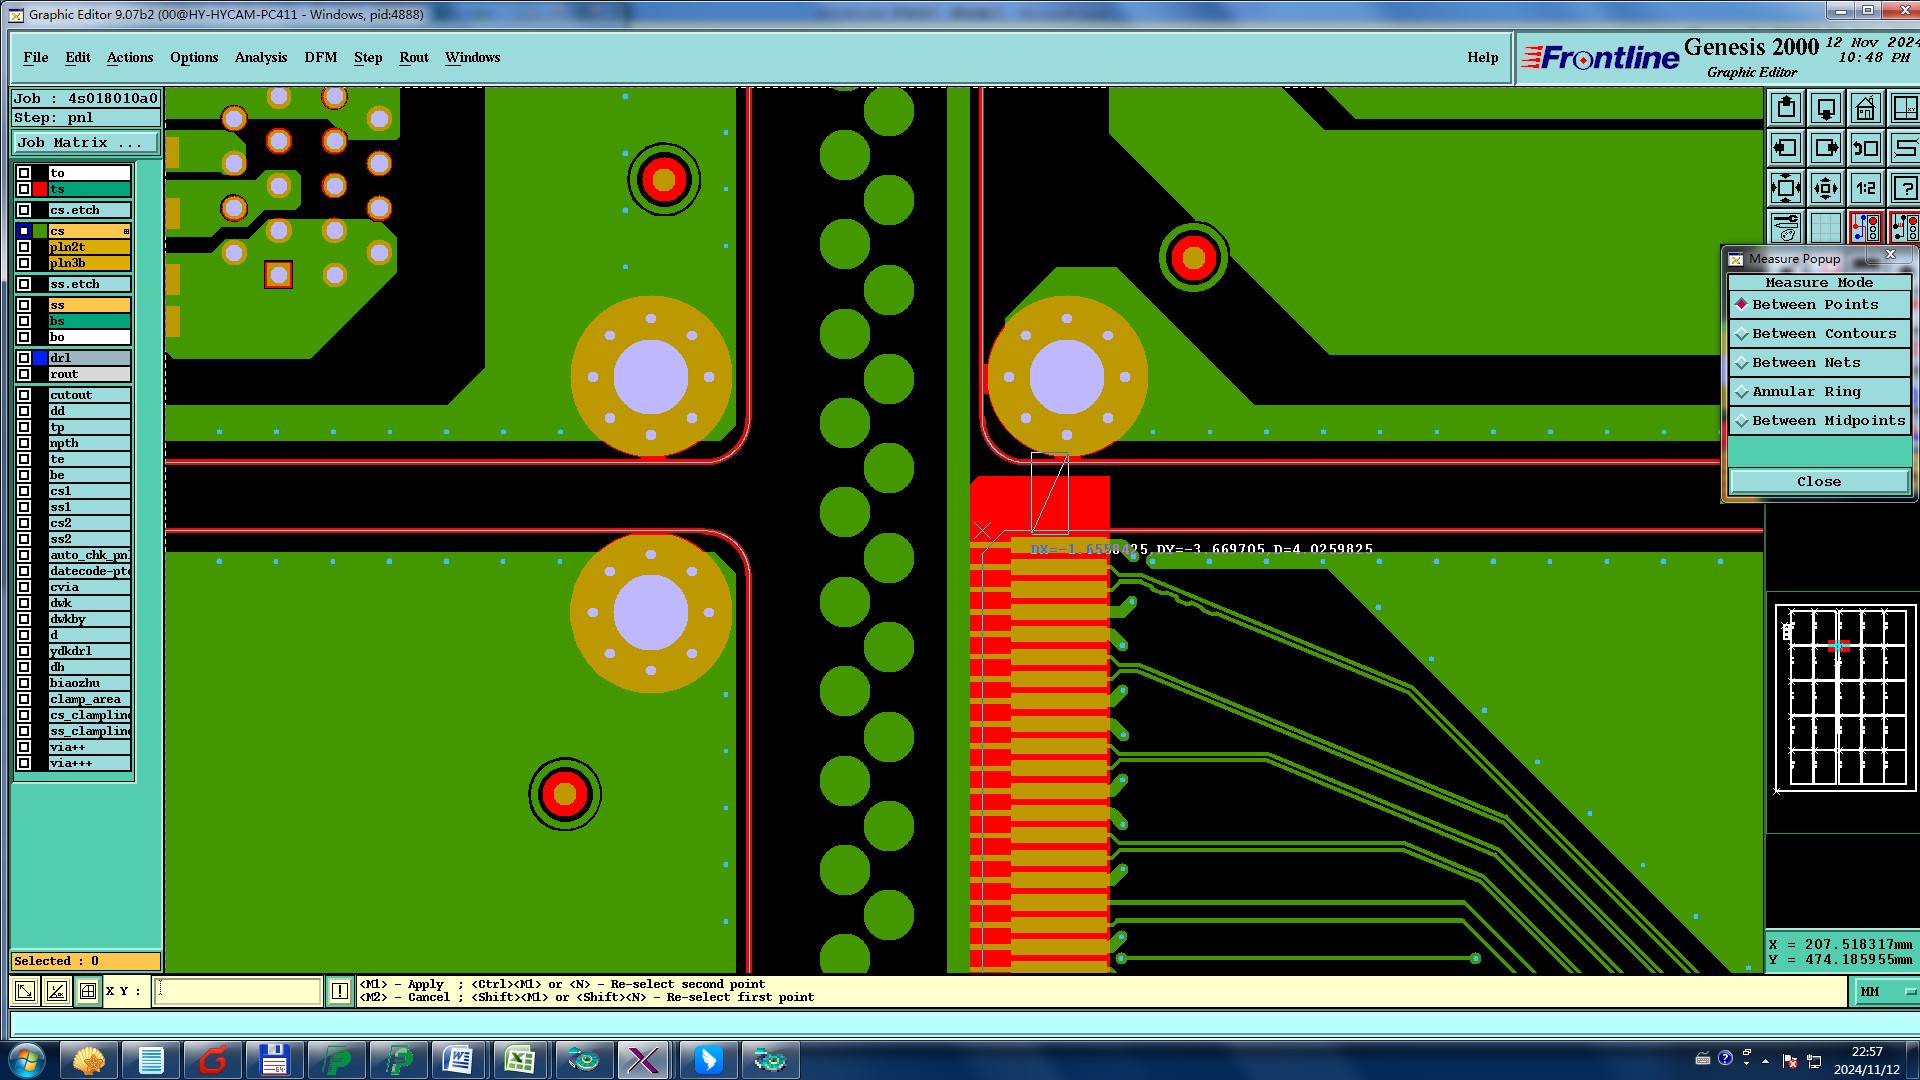
Task: Open the DFM menu
Action: [x=320, y=57]
